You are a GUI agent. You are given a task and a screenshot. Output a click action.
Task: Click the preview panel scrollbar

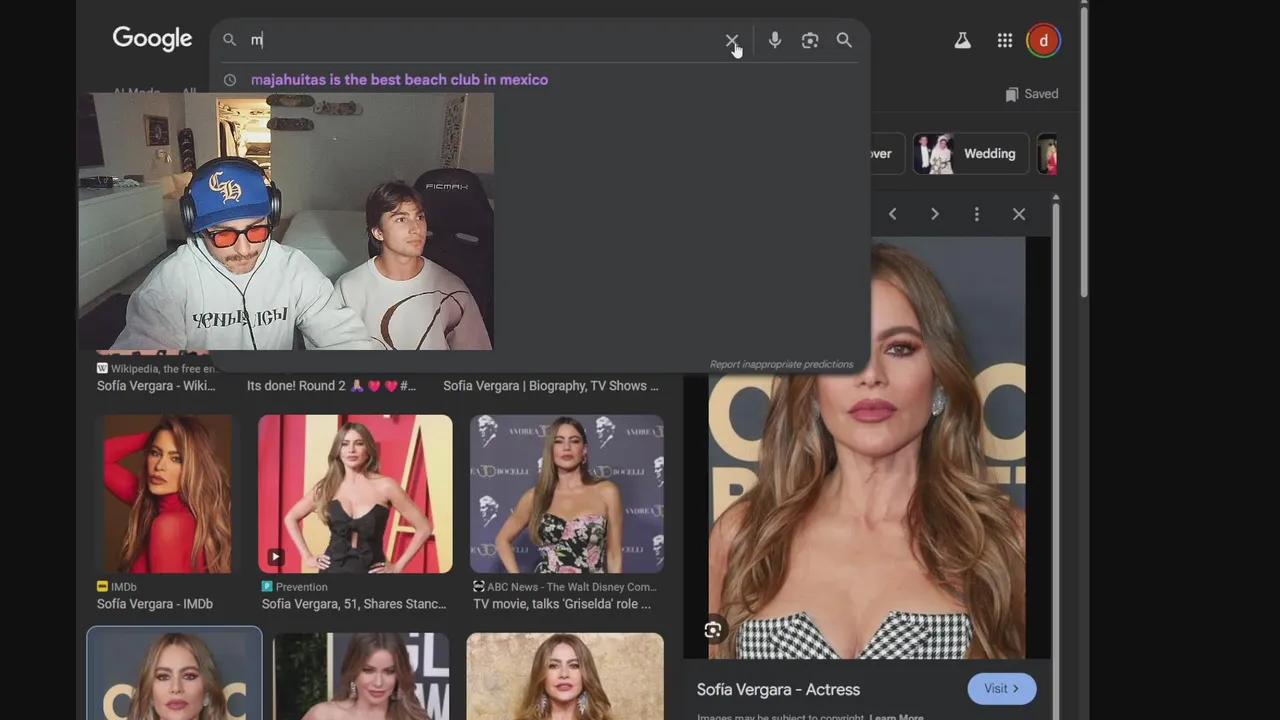pyautogui.click(x=1056, y=430)
